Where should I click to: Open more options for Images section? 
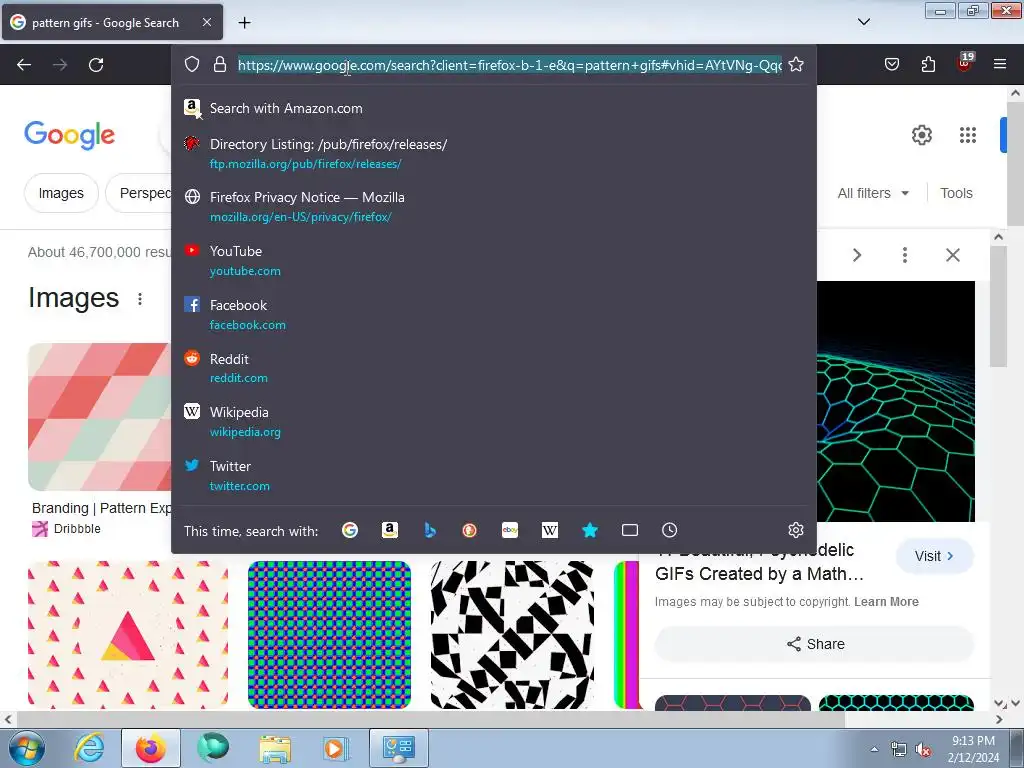coord(140,299)
